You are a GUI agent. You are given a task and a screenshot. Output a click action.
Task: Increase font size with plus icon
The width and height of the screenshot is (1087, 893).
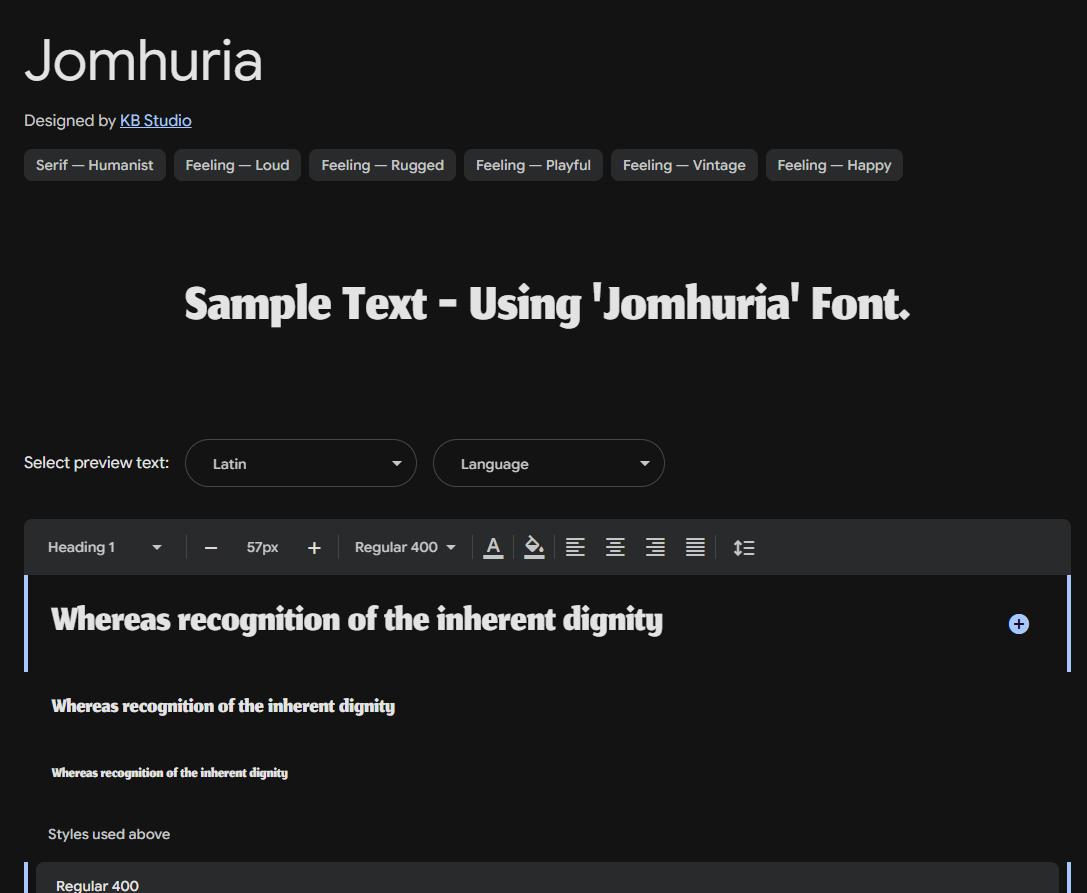pyautogui.click(x=314, y=548)
